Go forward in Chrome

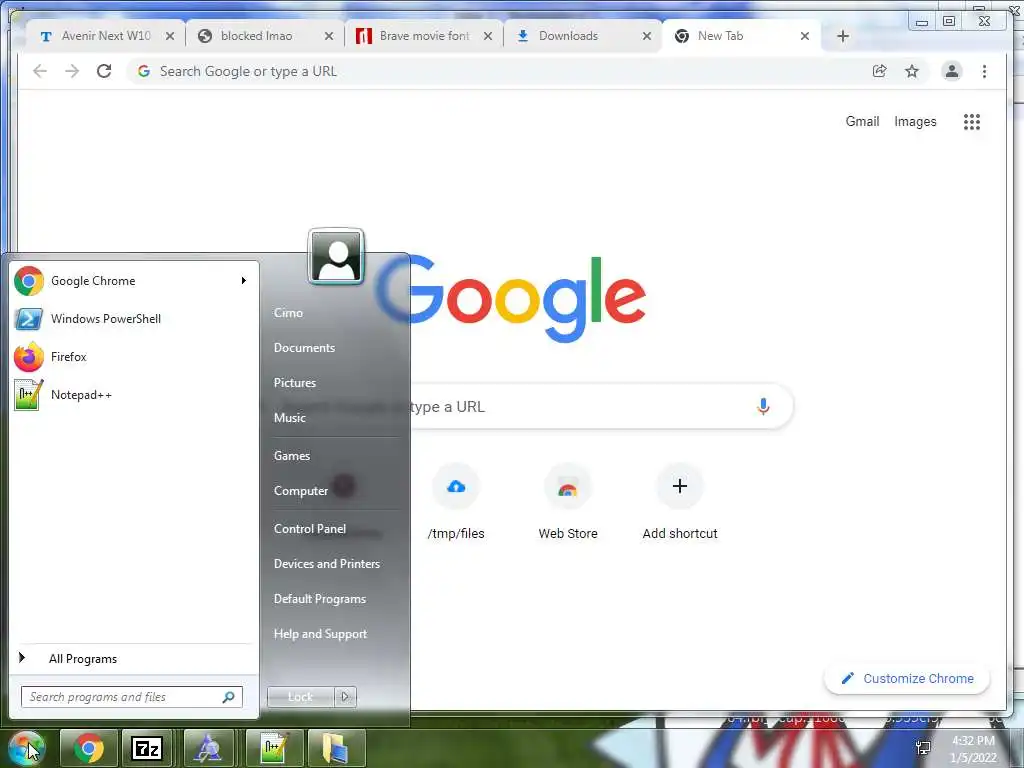point(72,71)
